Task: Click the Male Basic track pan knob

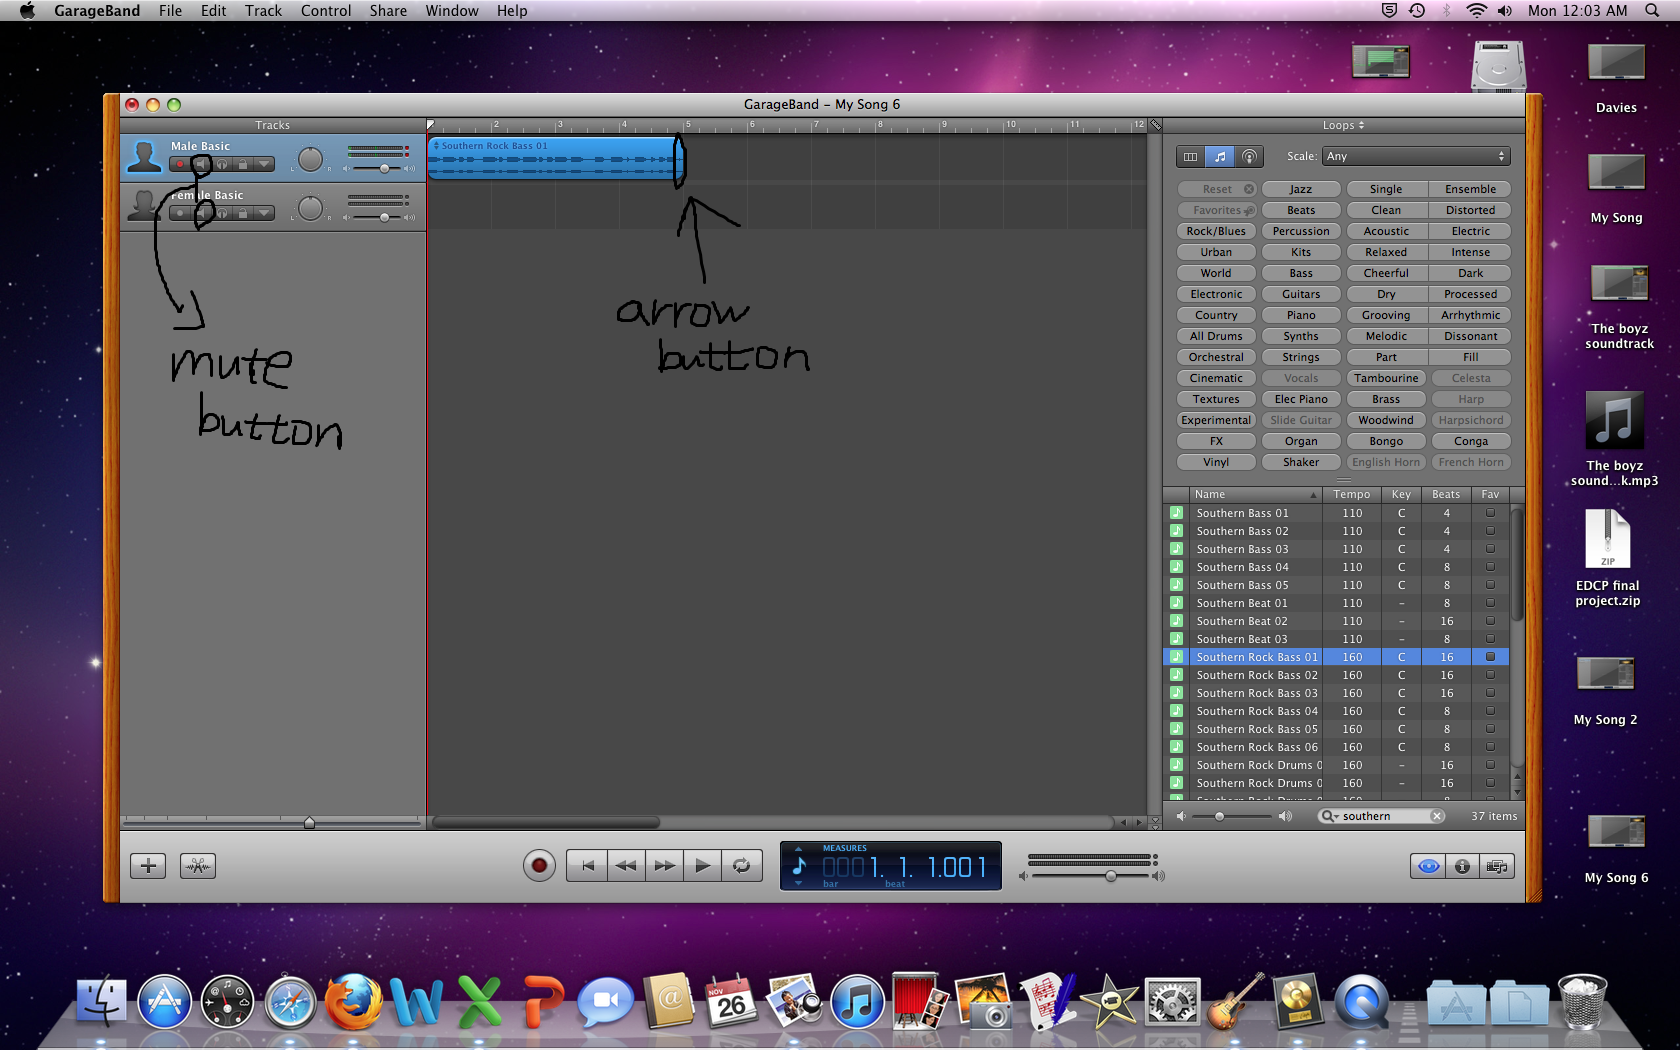Action: [311, 159]
